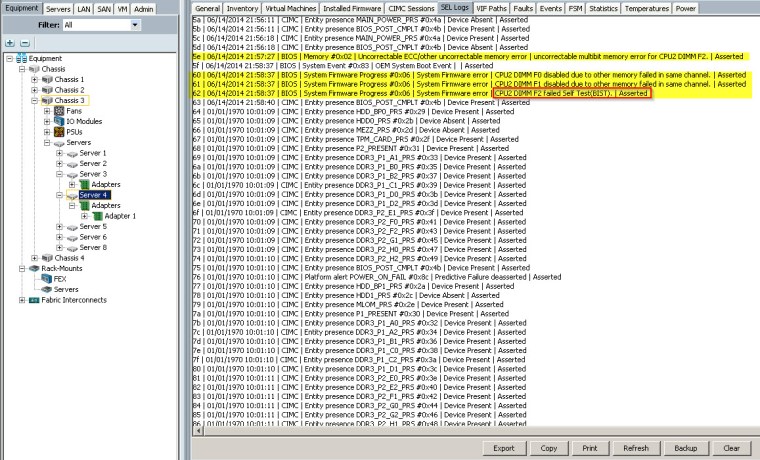760x460 pixels.
Task: Click the collapse-all minus icon
Action: [25, 43]
